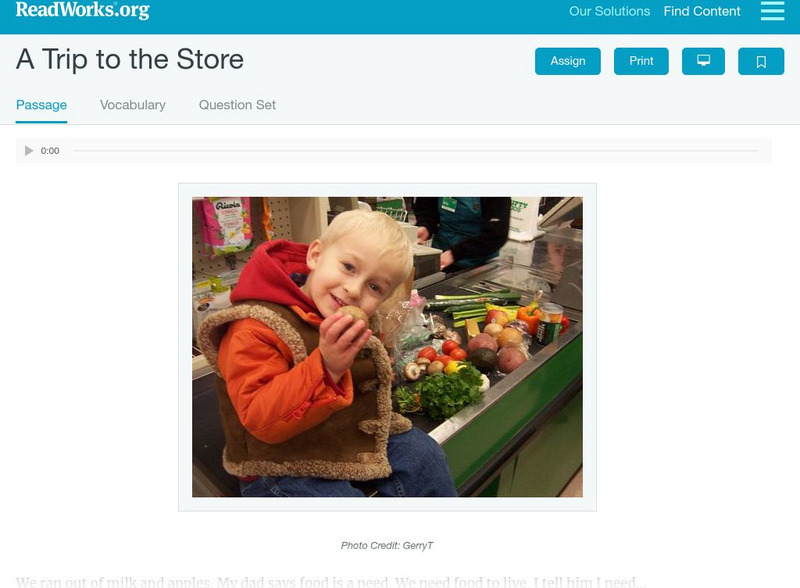Bookmark this passage with the bookmark icon
This screenshot has height=588, width=800.
coord(761,61)
